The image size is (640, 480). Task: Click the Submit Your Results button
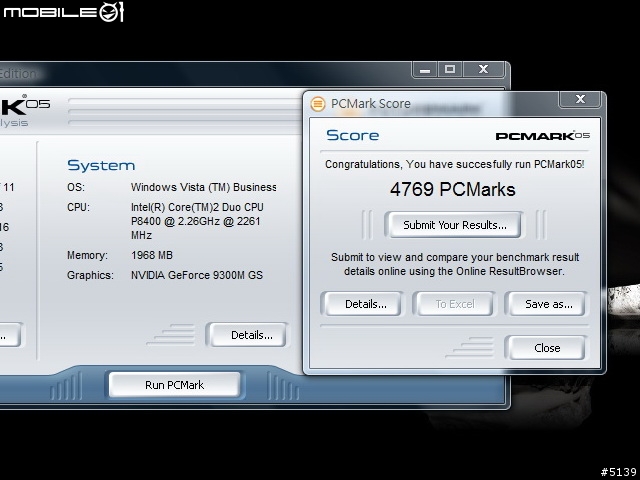[453, 225]
